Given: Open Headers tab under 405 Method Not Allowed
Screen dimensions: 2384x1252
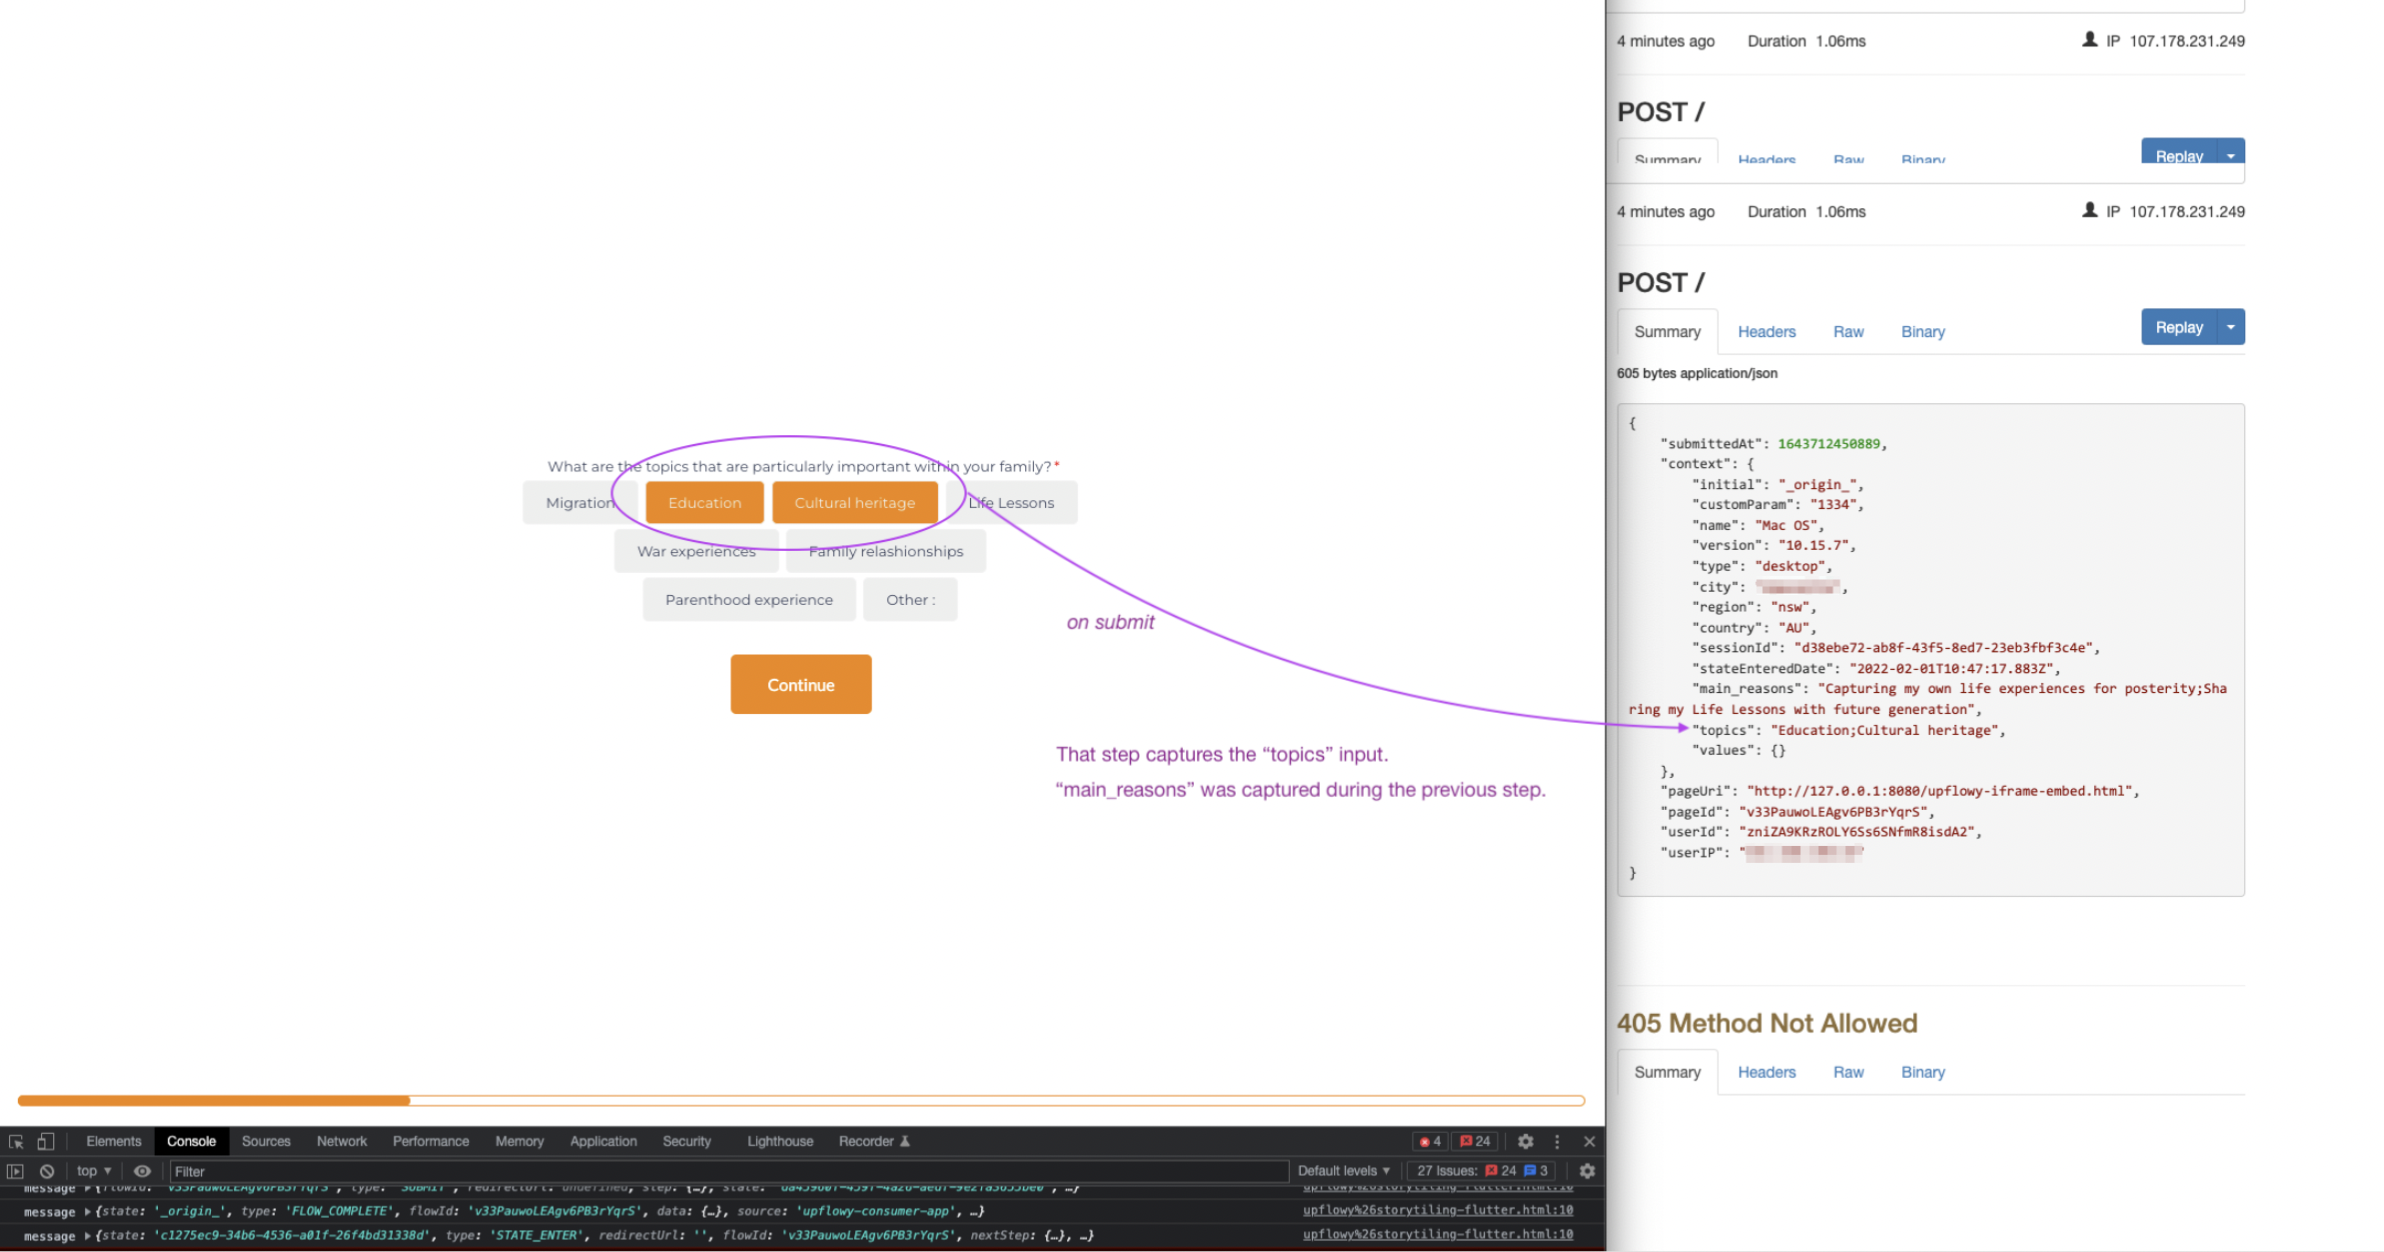Looking at the screenshot, I should click(x=1767, y=1072).
